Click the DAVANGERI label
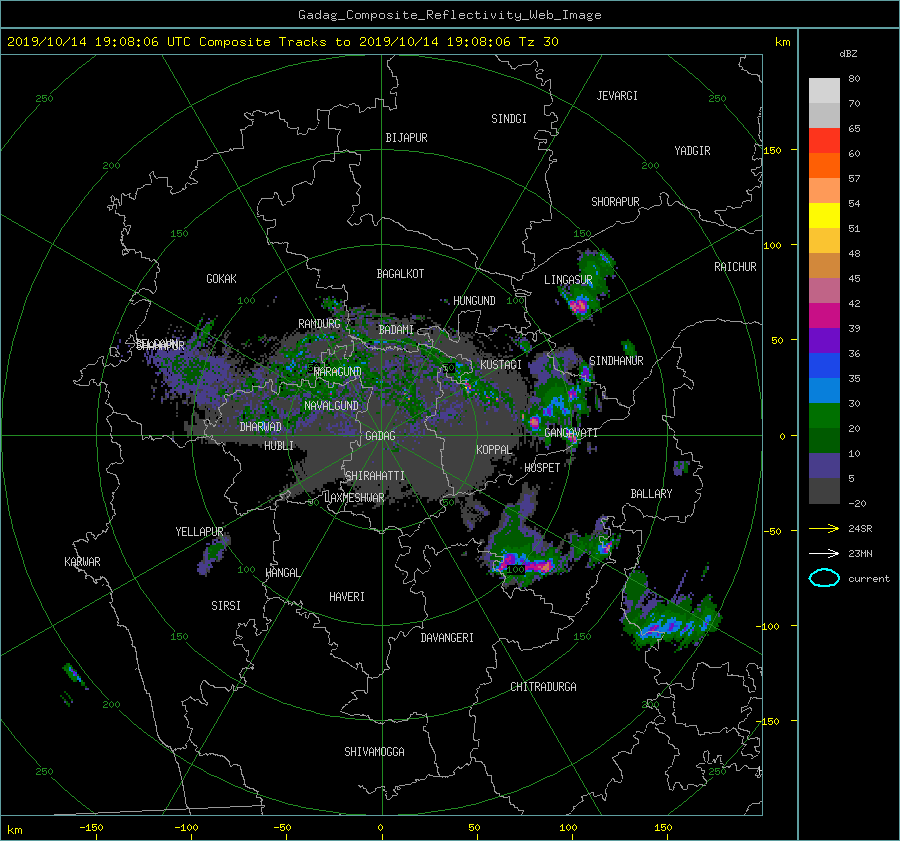 [x=447, y=638]
